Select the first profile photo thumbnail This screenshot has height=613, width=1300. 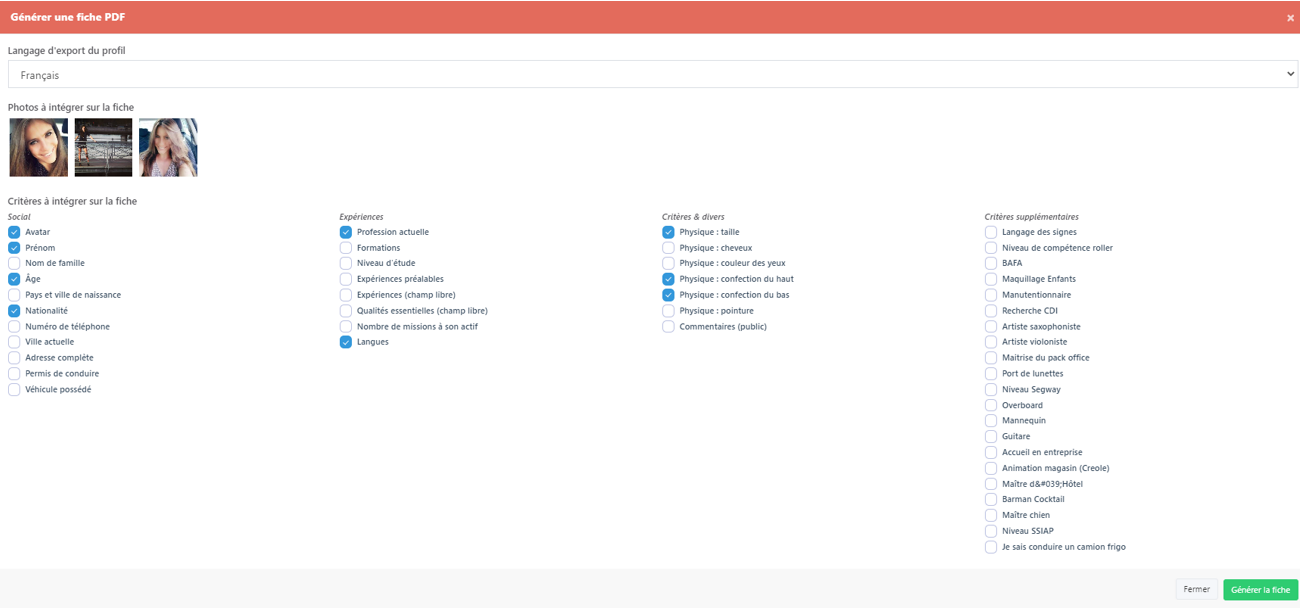pos(39,148)
